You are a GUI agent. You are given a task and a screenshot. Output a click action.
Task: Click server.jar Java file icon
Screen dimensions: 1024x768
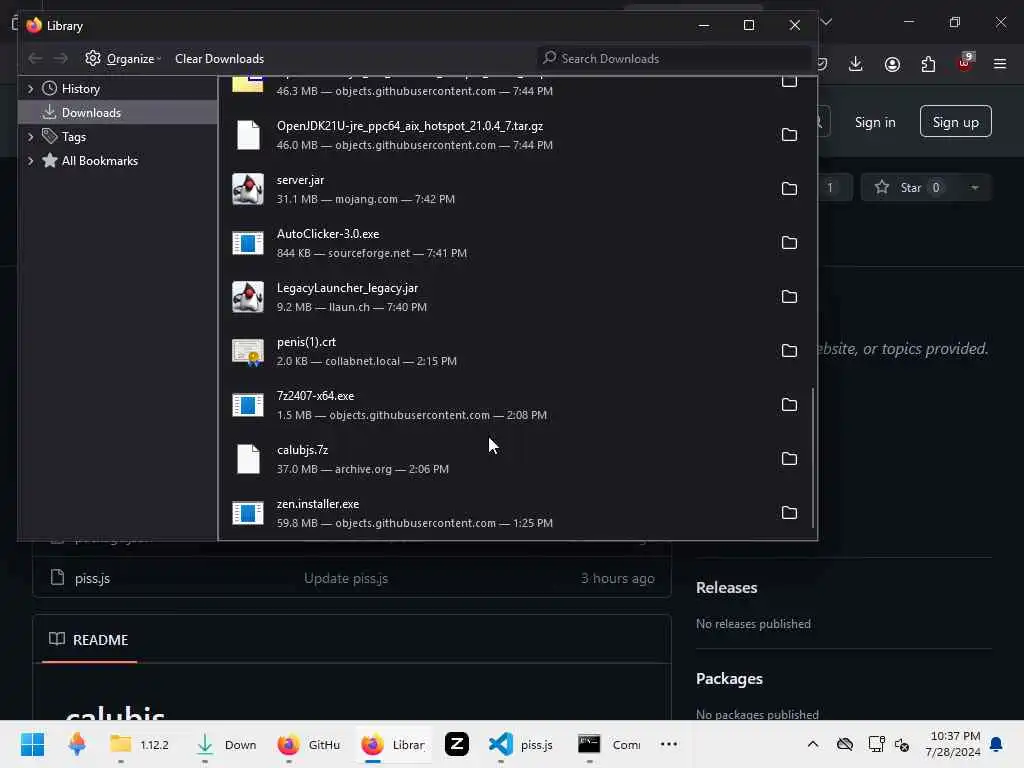click(248, 189)
